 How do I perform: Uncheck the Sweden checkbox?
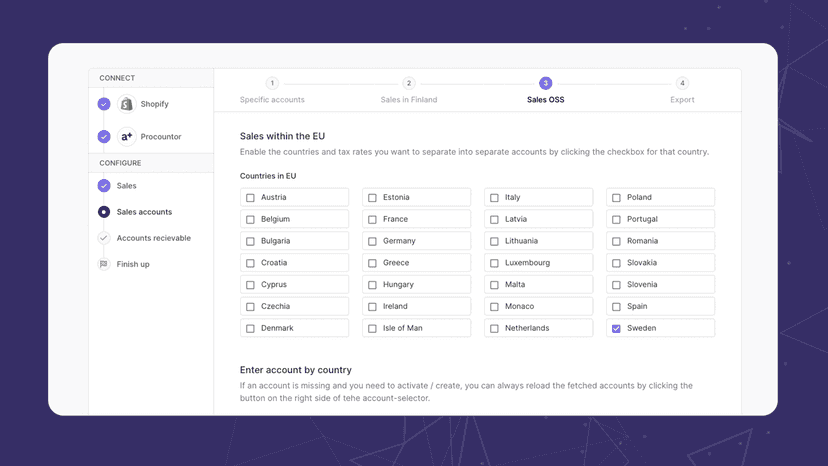click(616, 329)
